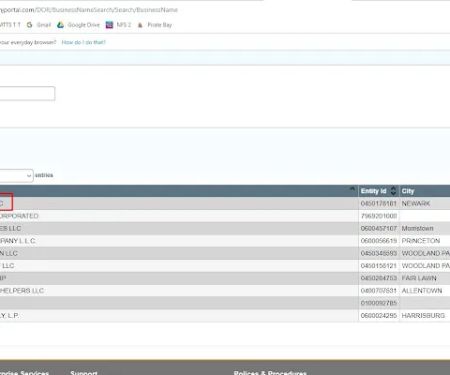Focus the browser address bar URL
Screen dimensions: 450x375
pos(89,10)
